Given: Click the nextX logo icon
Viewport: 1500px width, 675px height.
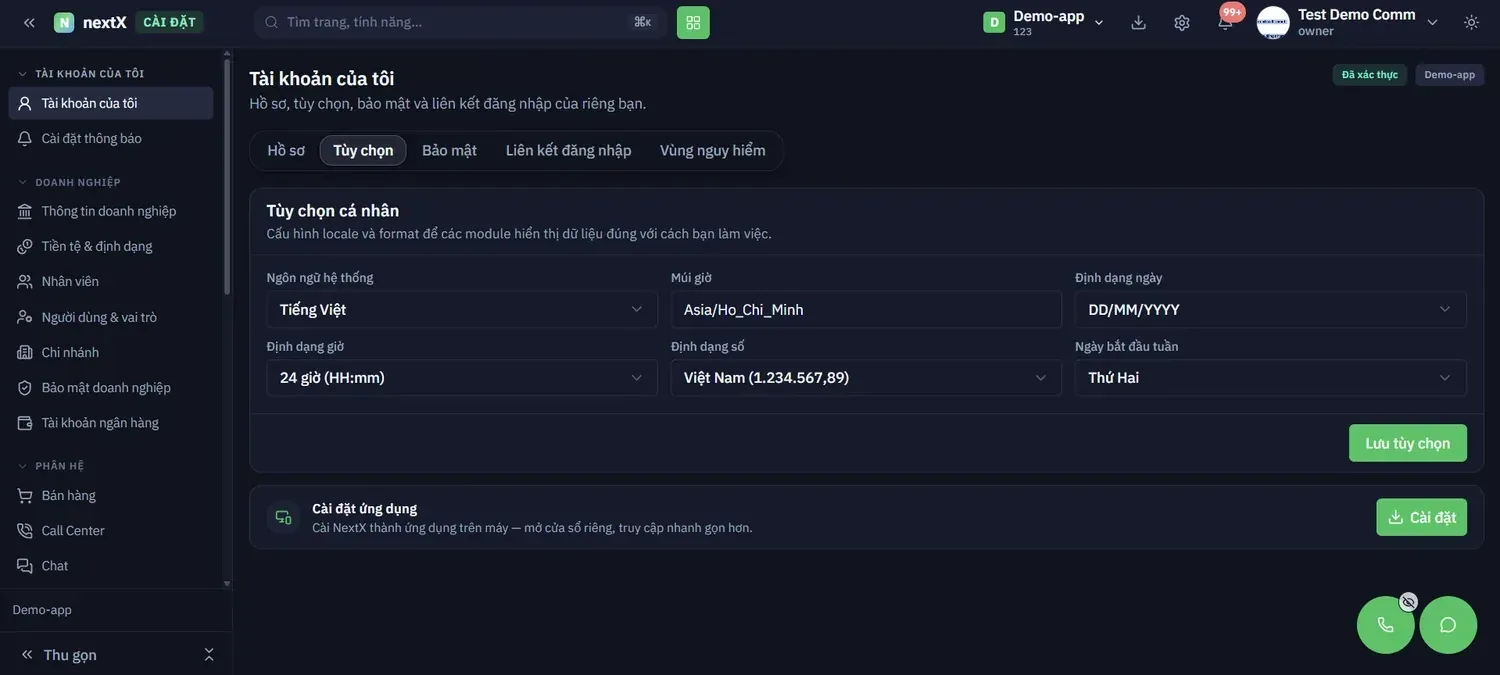Looking at the screenshot, I should pos(64,22).
